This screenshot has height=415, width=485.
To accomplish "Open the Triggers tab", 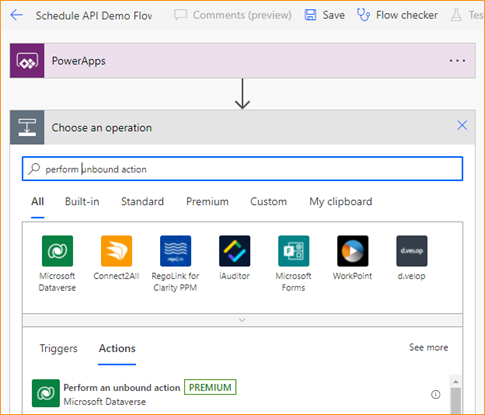I will (x=58, y=348).
